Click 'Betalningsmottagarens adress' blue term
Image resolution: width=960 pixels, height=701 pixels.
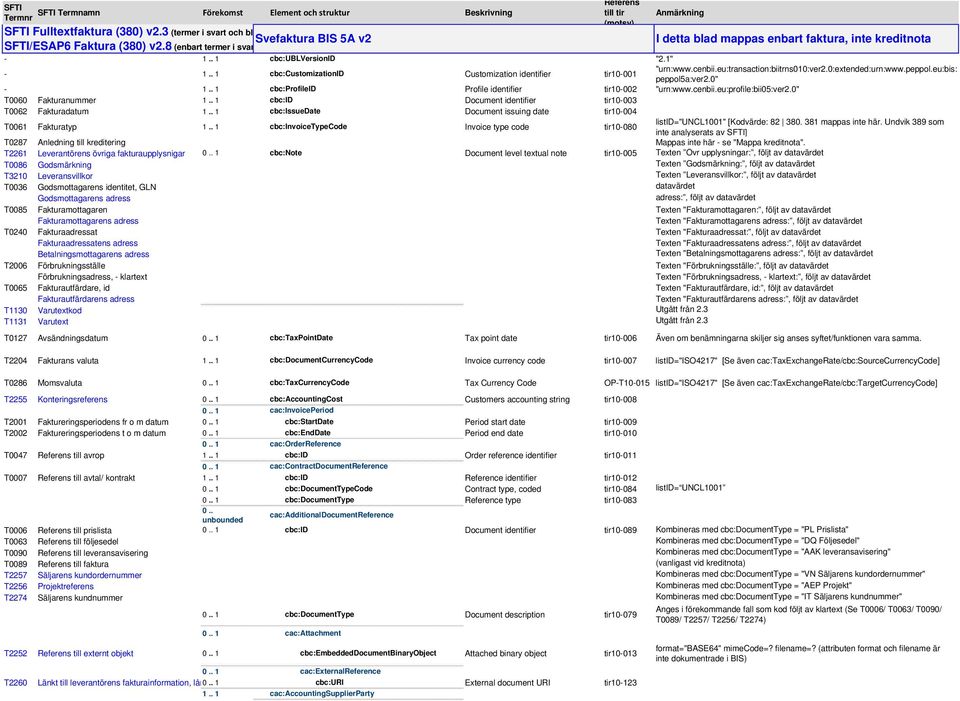(93, 254)
